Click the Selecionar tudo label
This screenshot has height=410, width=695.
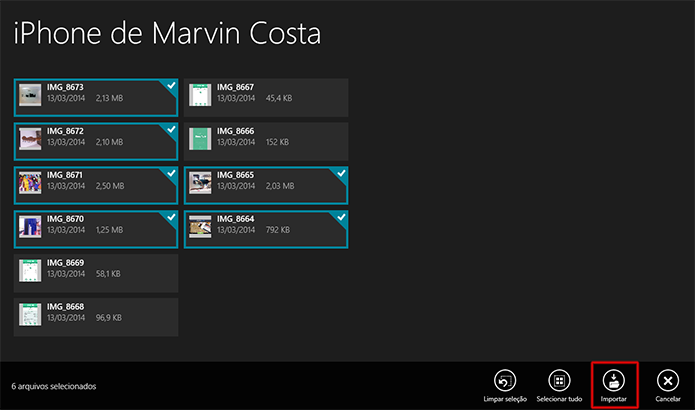(559, 399)
